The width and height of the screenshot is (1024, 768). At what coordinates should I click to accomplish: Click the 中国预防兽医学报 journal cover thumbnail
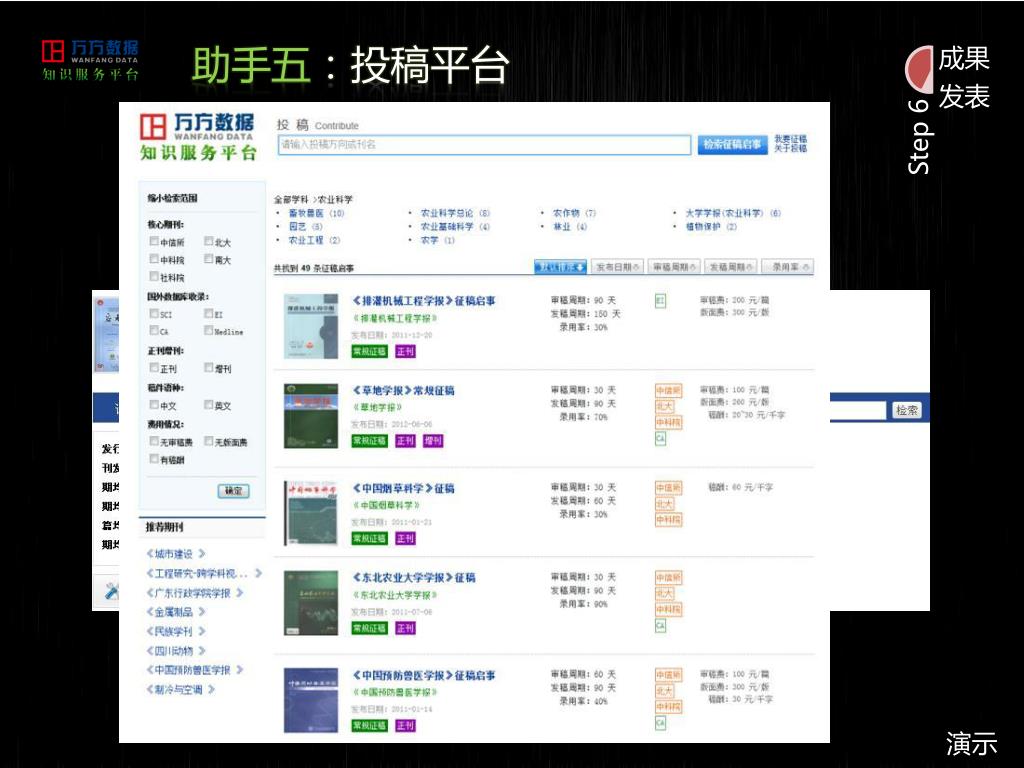tap(311, 700)
